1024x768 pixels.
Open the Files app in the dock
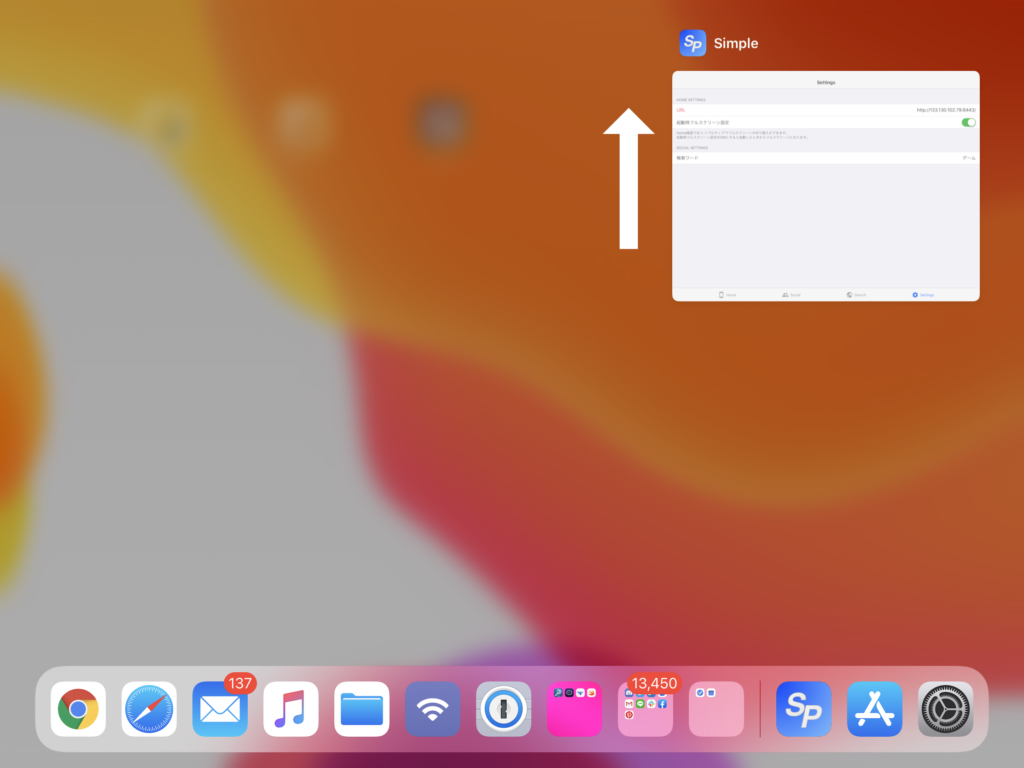click(x=362, y=709)
